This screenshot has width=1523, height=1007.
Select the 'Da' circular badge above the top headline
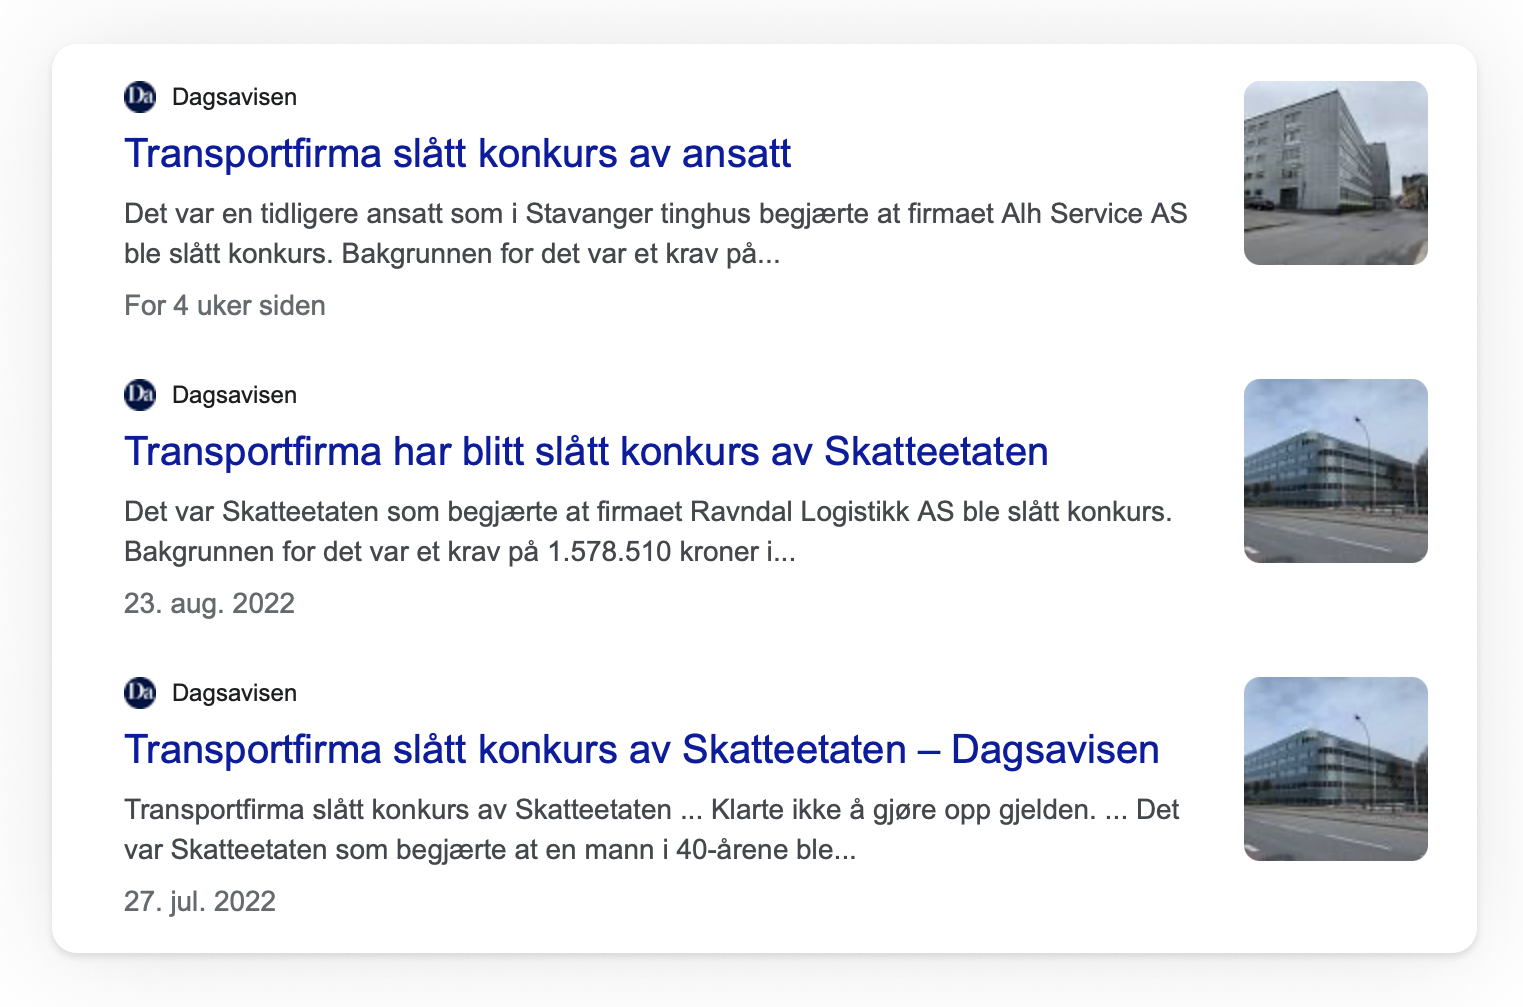(139, 96)
